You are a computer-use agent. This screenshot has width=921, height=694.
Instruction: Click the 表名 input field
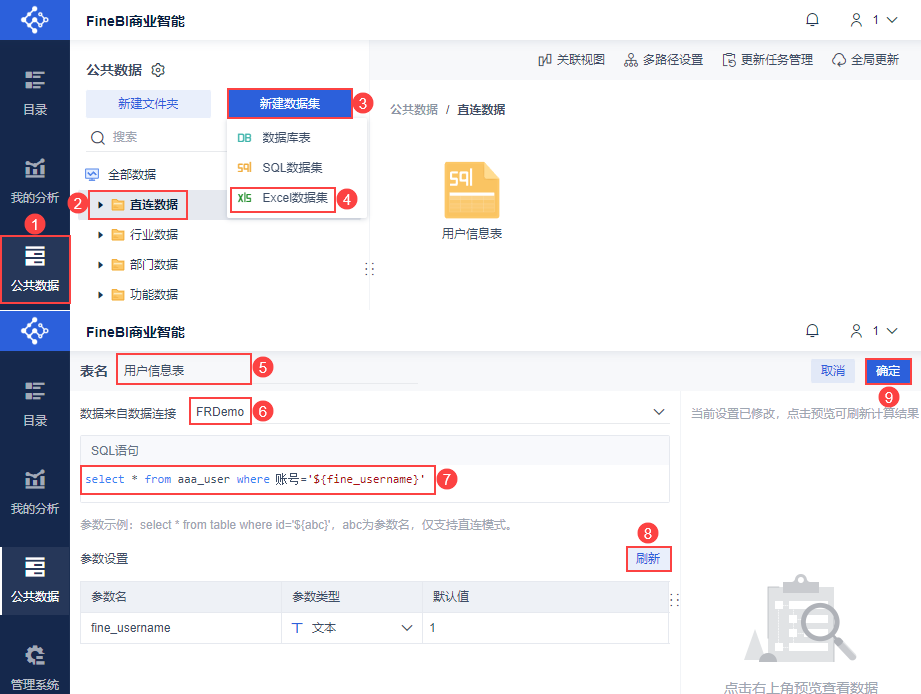pyautogui.click(x=267, y=370)
